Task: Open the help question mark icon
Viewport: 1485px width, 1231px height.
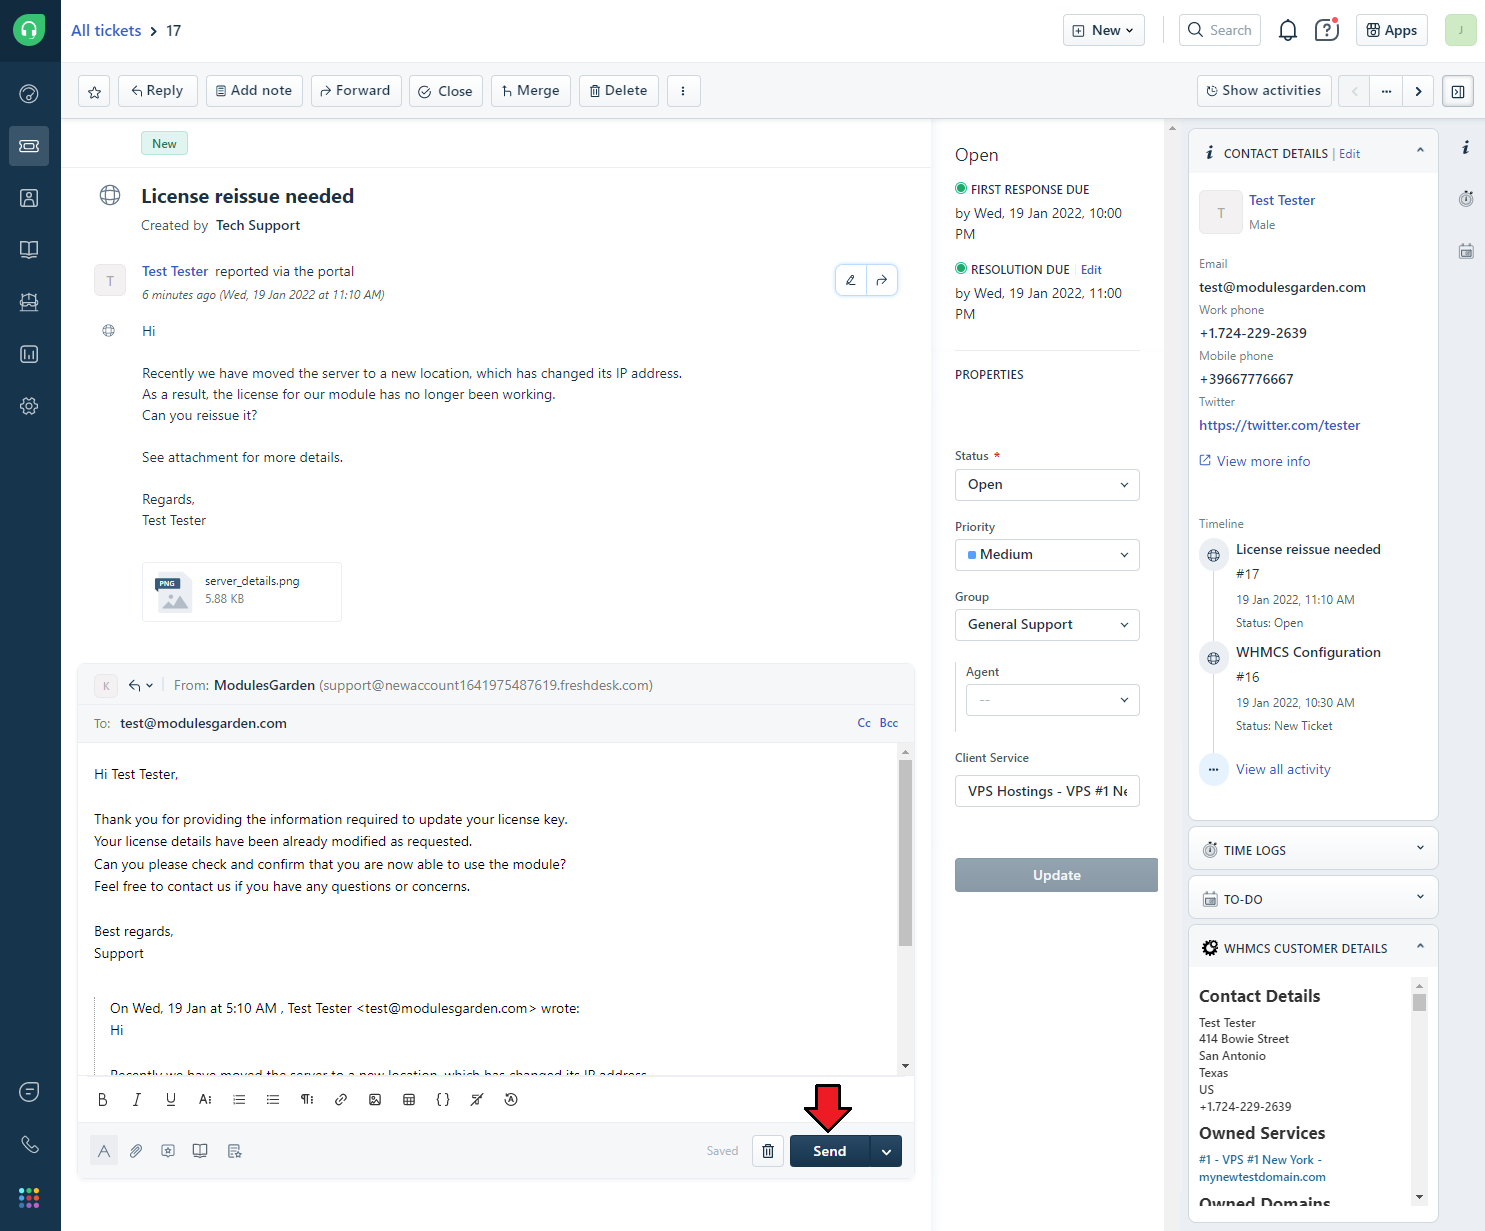Action: click(1327, 30)
